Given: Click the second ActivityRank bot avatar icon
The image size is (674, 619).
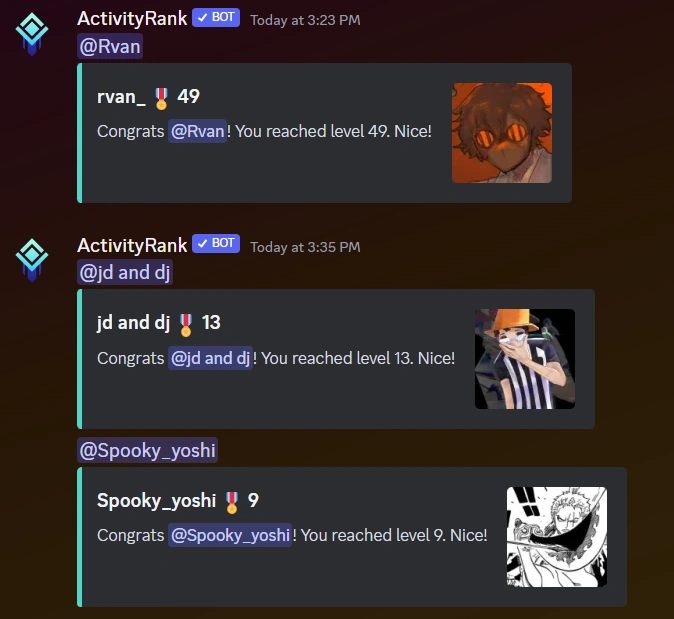Looking at the screenshot, I should click(32, 260).
